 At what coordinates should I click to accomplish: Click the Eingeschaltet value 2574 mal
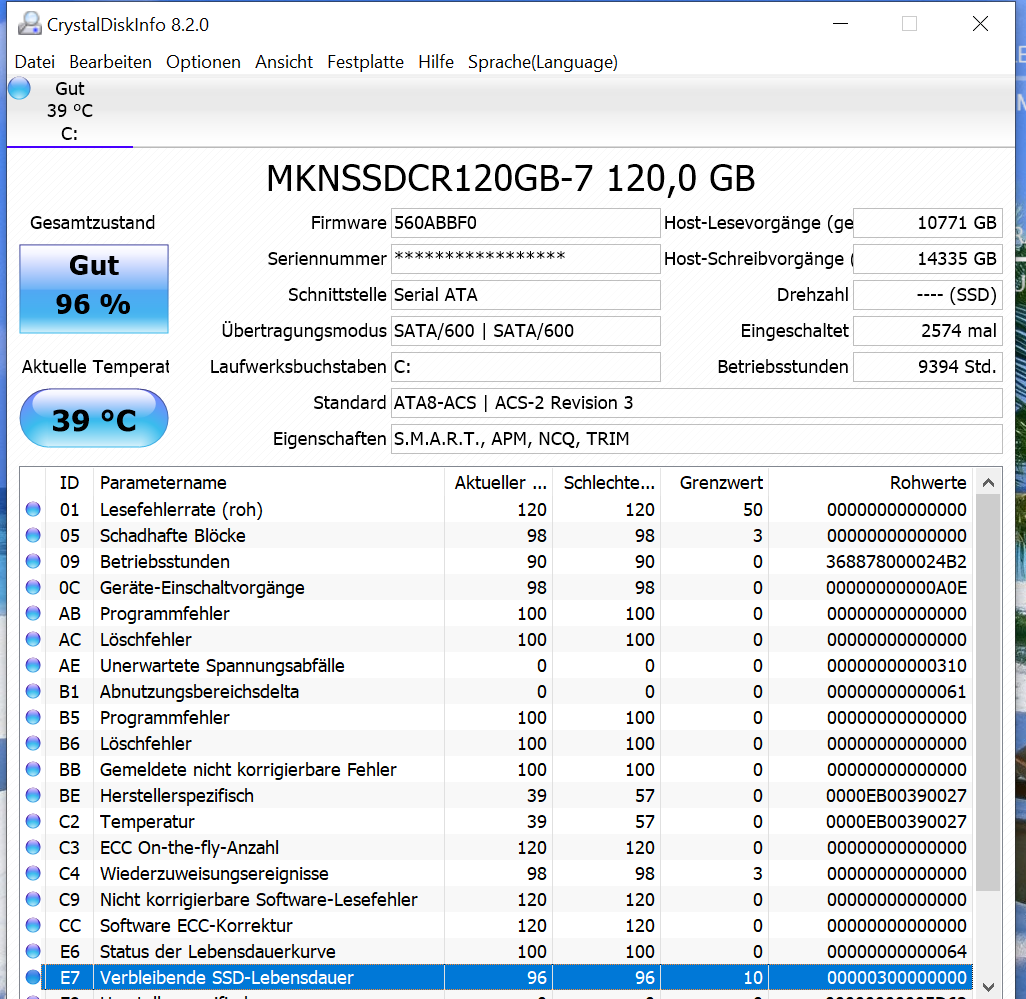coord(927,331)
